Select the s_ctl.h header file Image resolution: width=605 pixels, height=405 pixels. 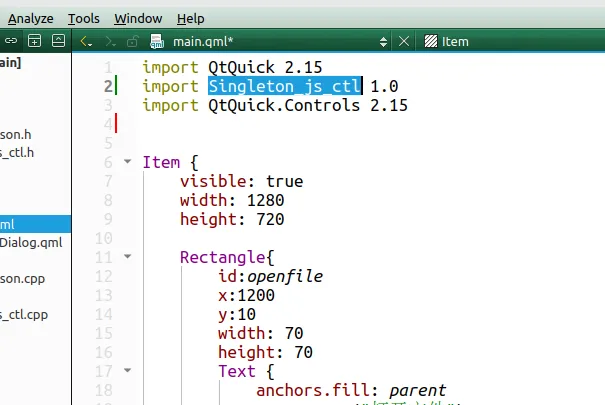tap(17, 153)
